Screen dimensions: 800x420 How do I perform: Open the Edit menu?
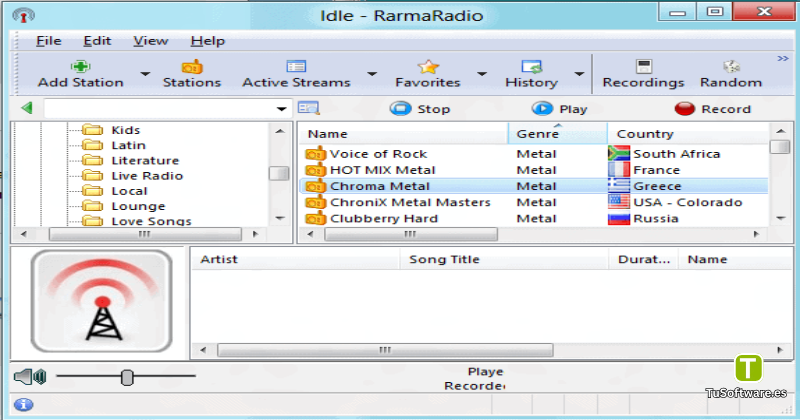(x=97, y=41)
